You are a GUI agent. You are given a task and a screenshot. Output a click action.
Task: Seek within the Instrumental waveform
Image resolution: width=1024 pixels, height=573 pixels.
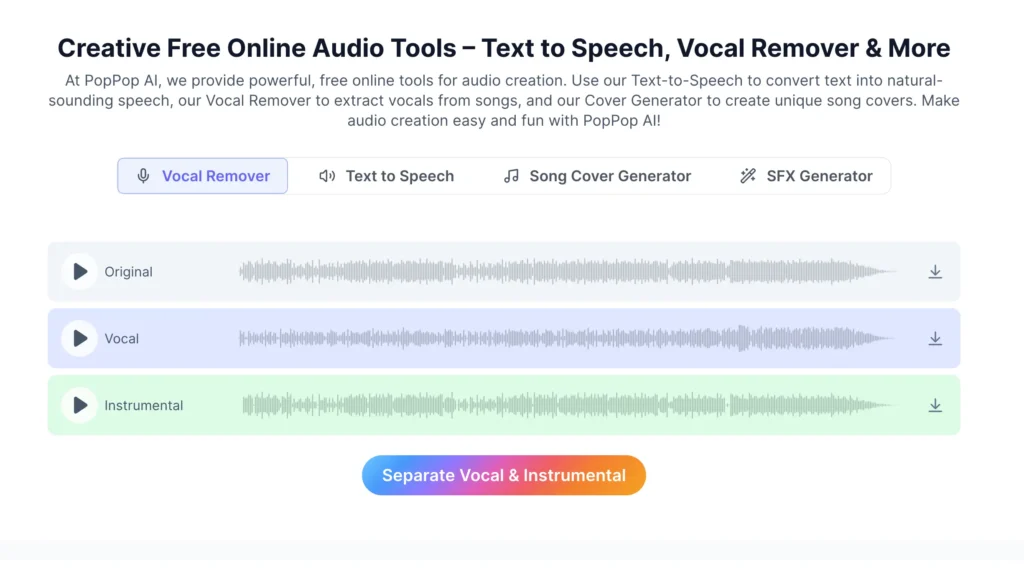pos(568,405)
